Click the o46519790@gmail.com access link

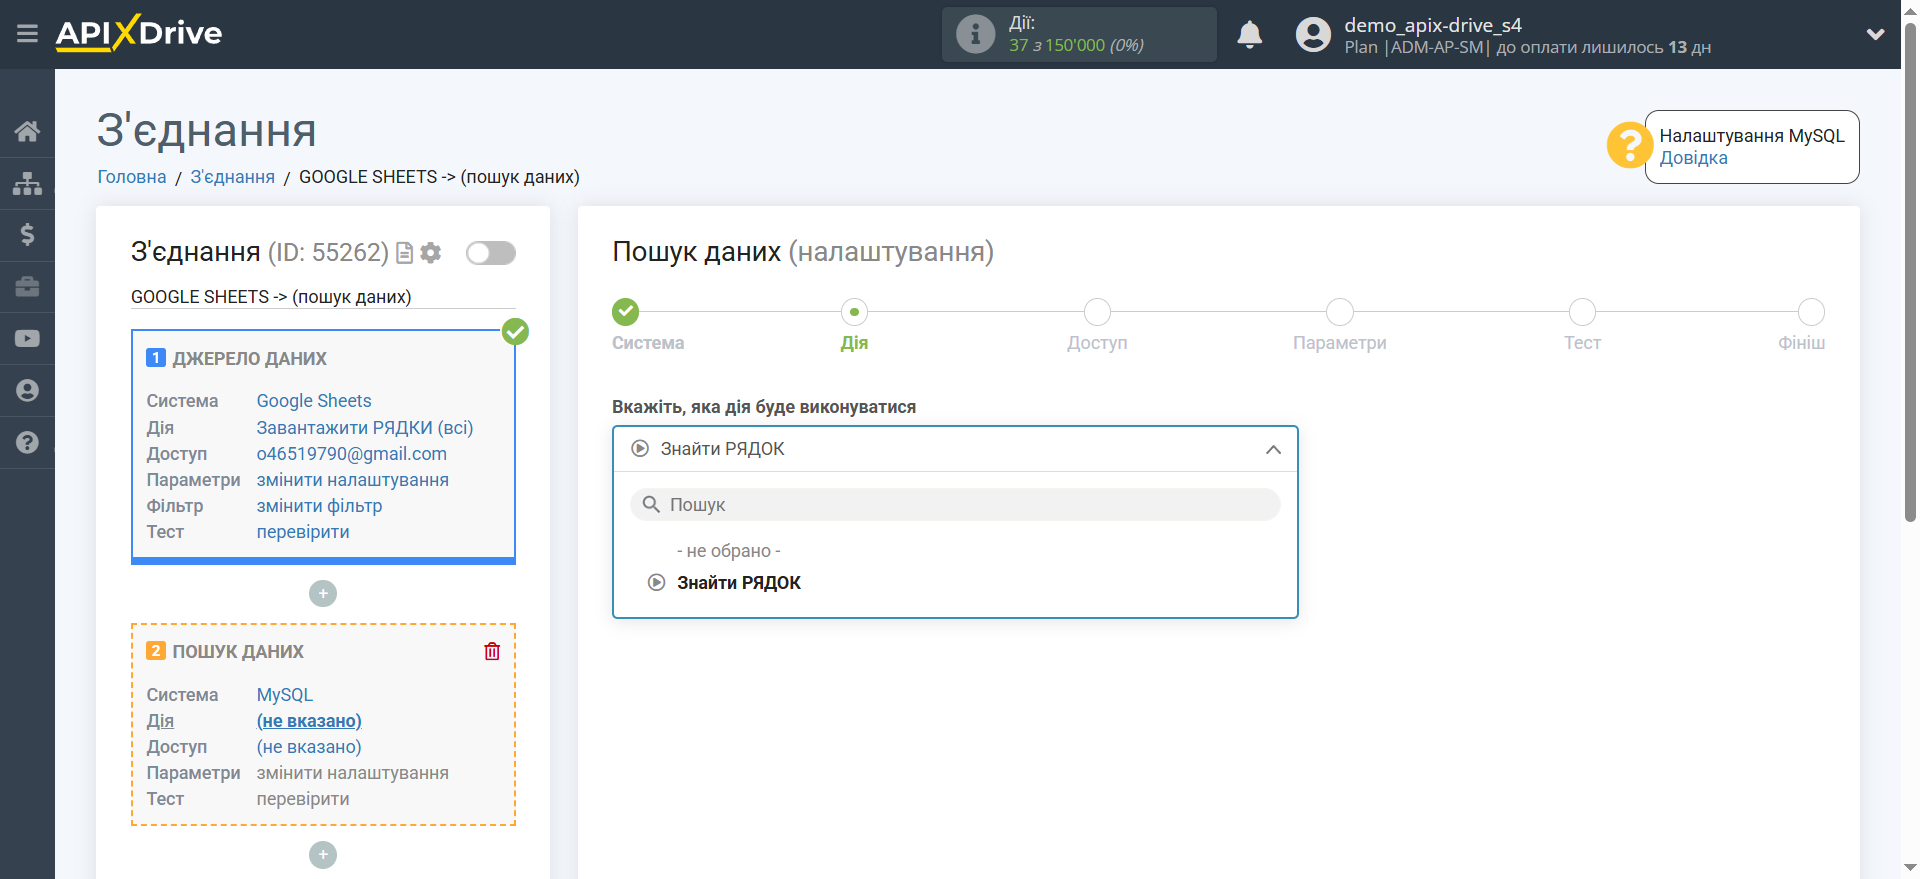pos(352,454)
